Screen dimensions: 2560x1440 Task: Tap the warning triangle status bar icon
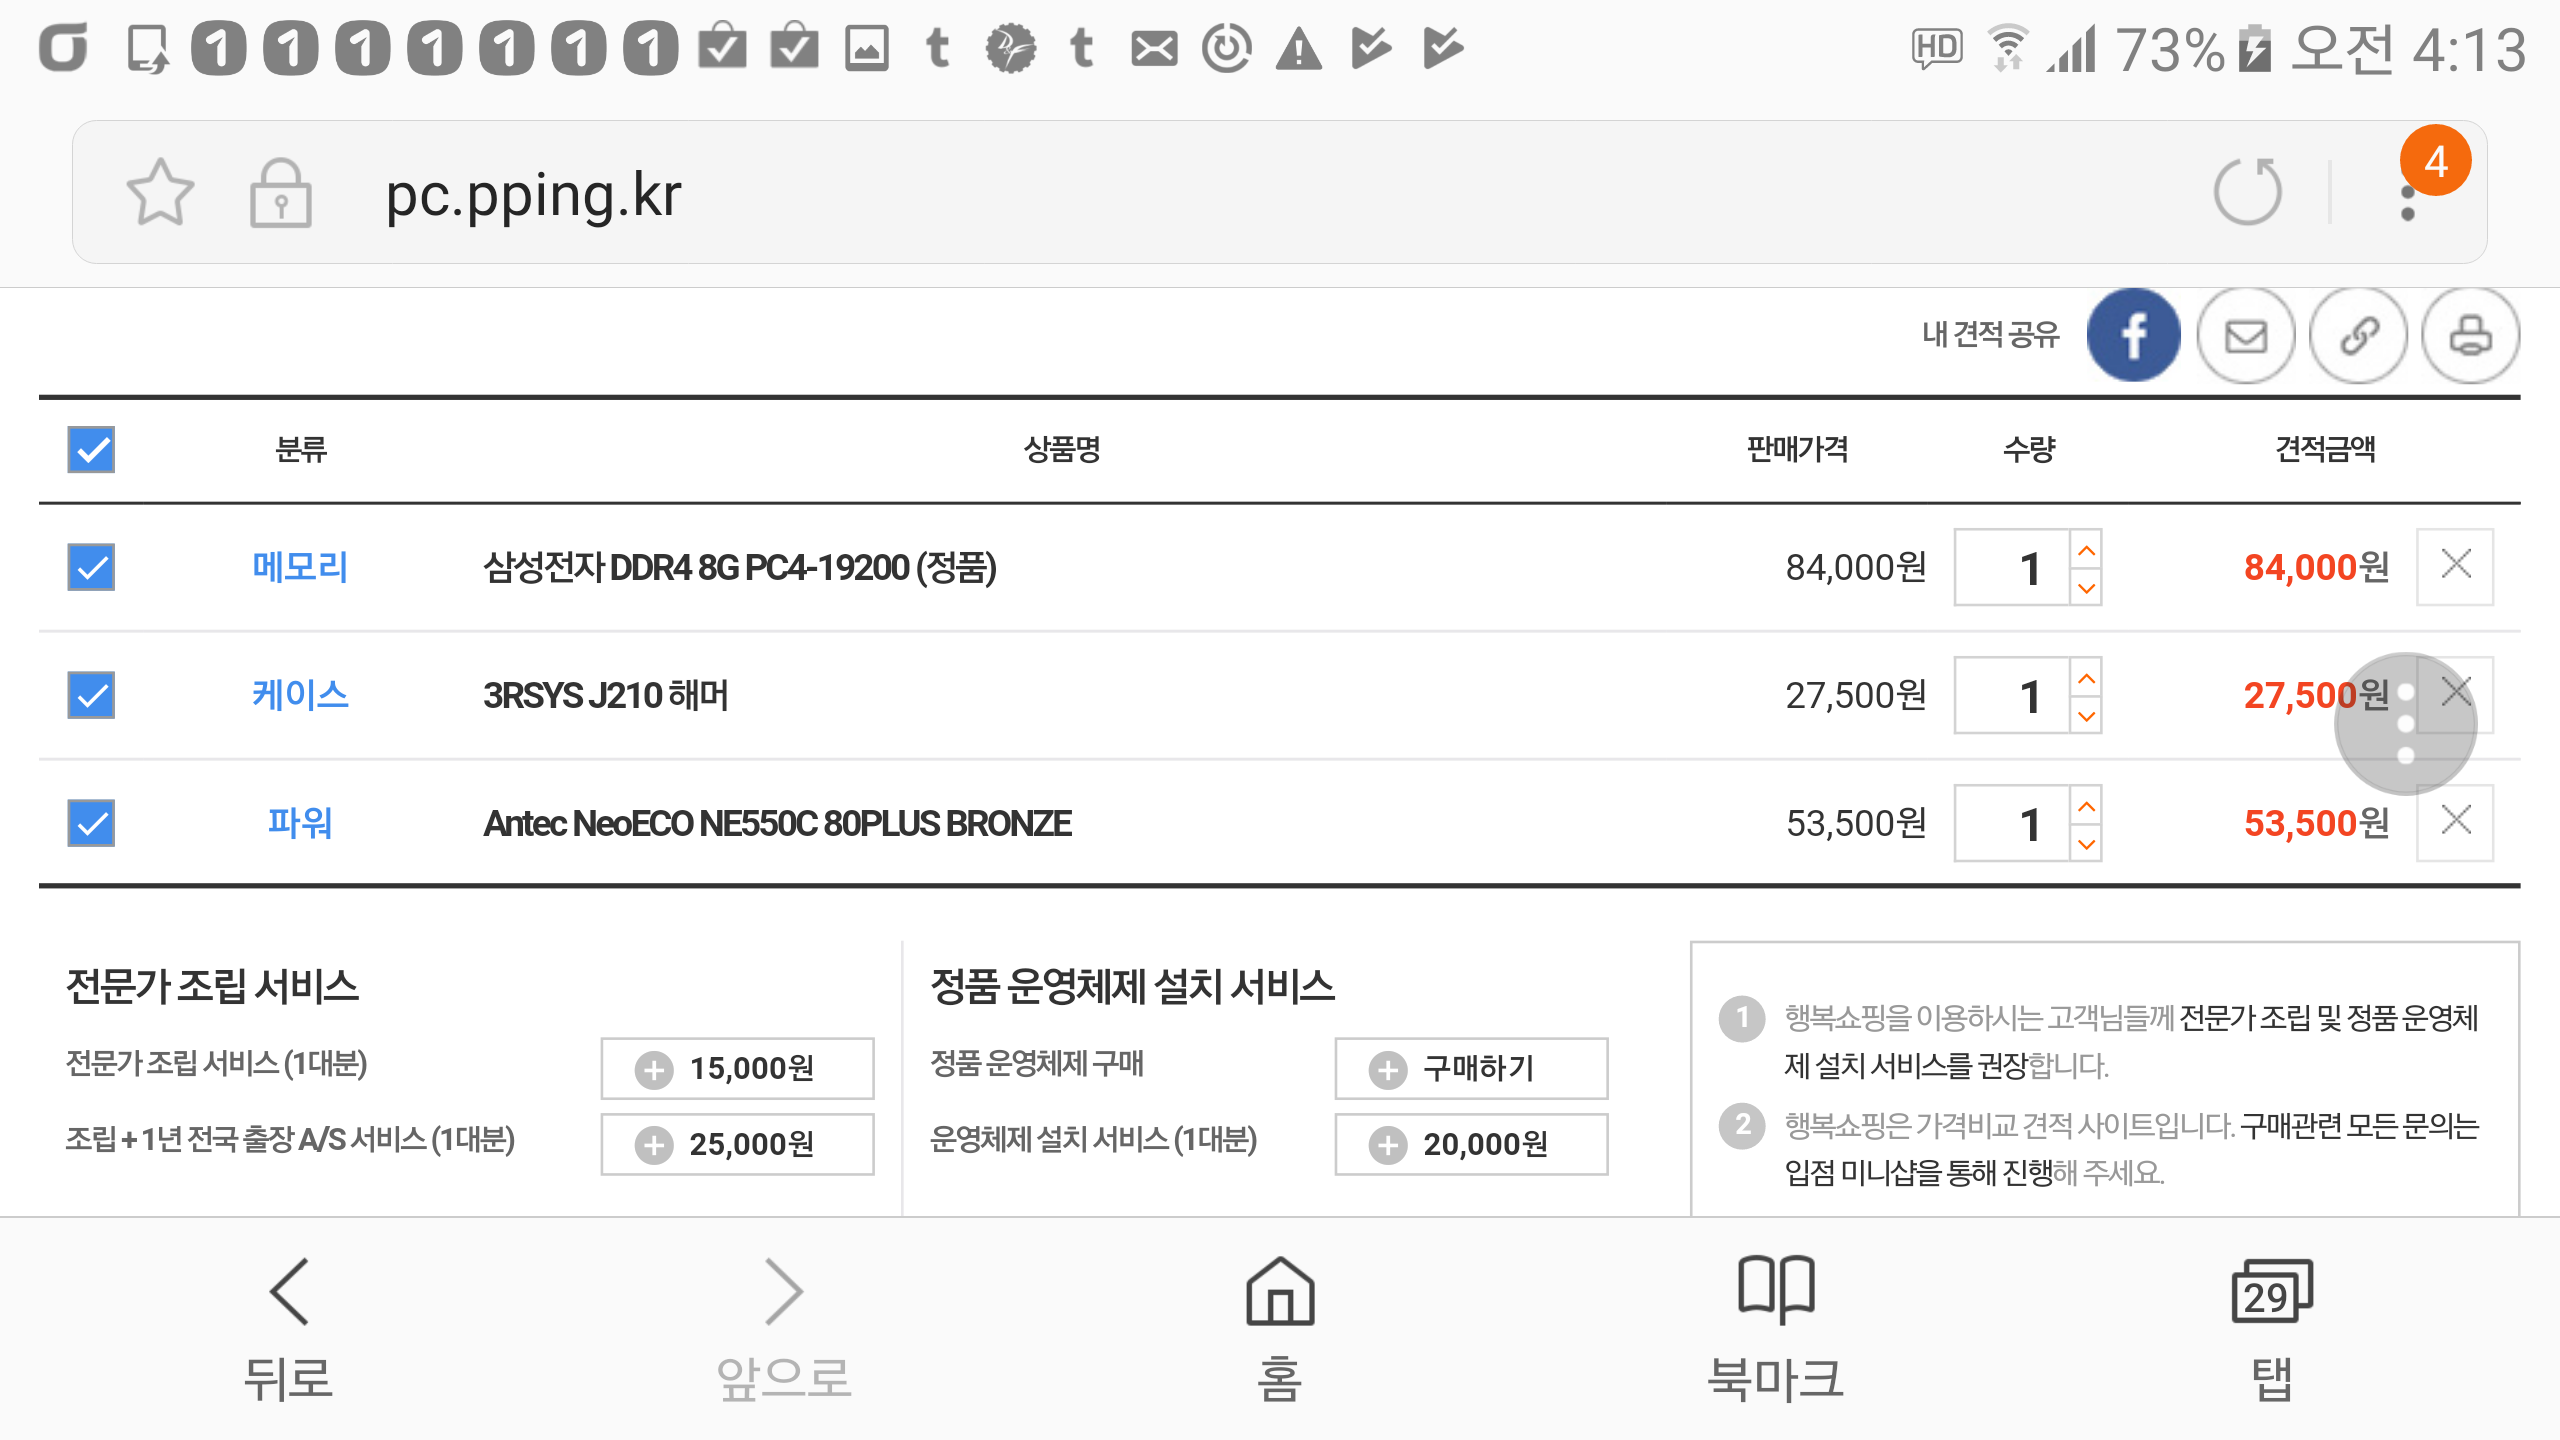tap(1299, 48)
